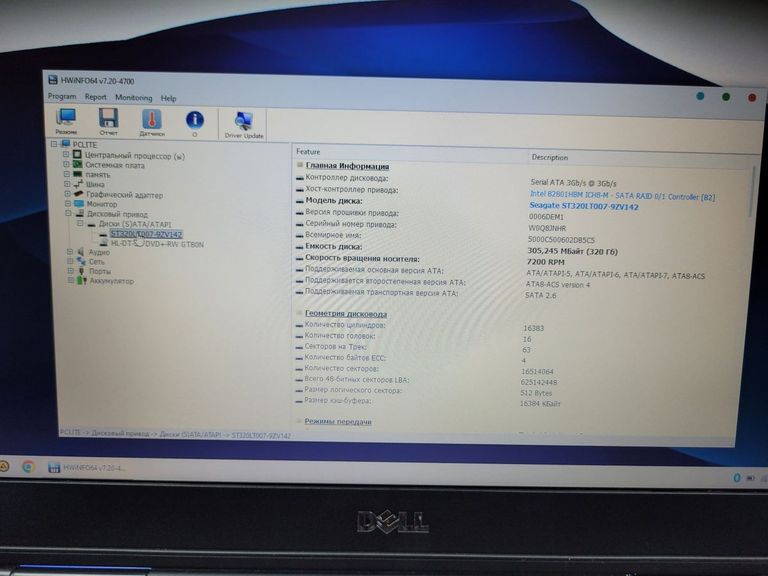Click the Главная Информация section heading

coord(347,166)
